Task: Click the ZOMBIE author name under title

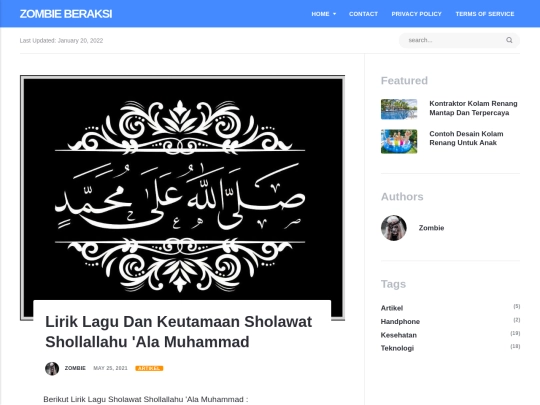Action: (75, 368)
